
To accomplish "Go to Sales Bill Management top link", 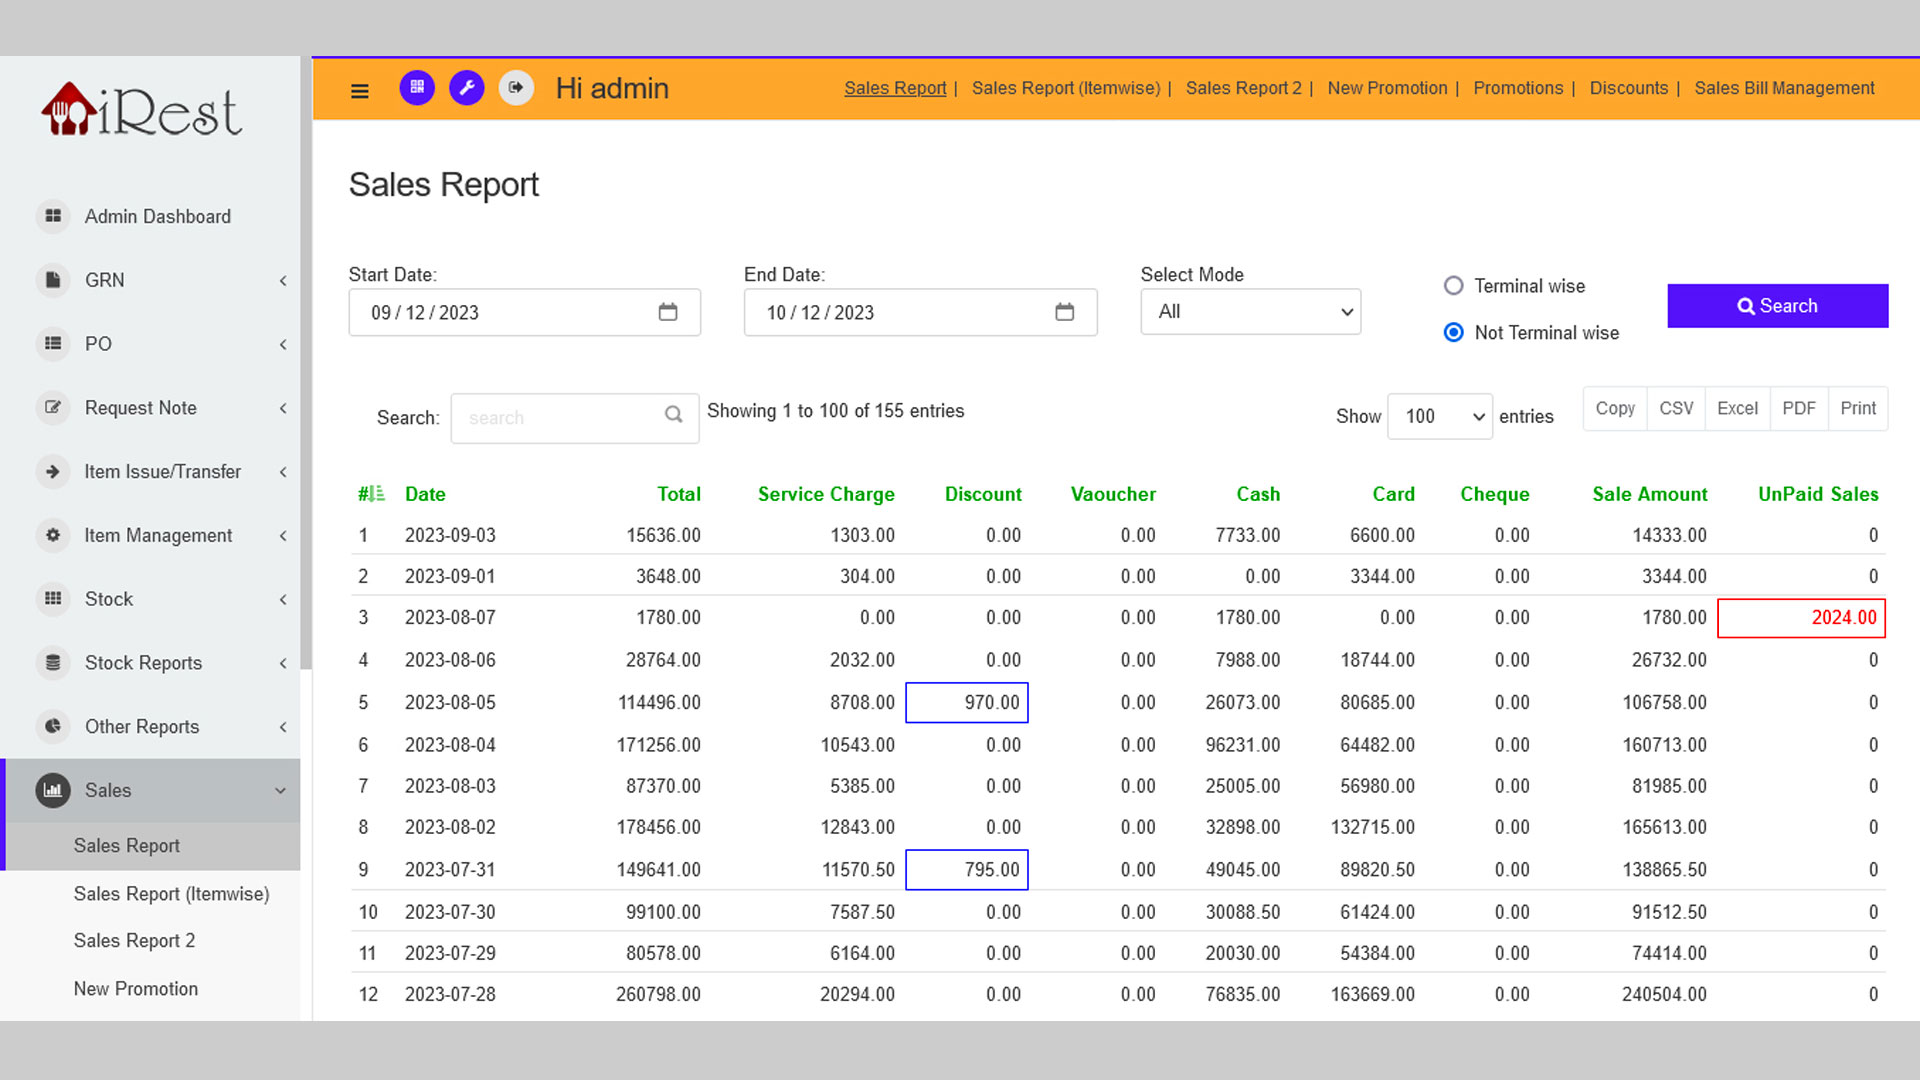I will 1784,88.
